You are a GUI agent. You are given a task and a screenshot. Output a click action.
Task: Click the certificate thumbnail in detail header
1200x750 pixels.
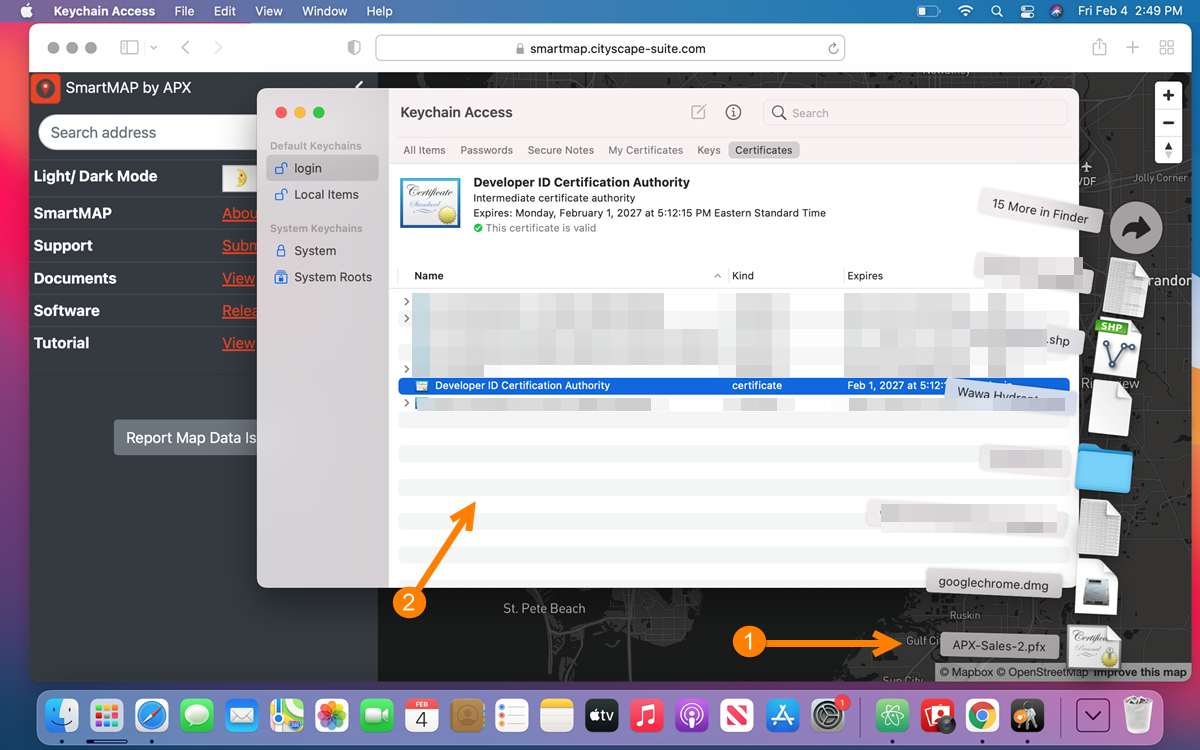pos(430,203)
